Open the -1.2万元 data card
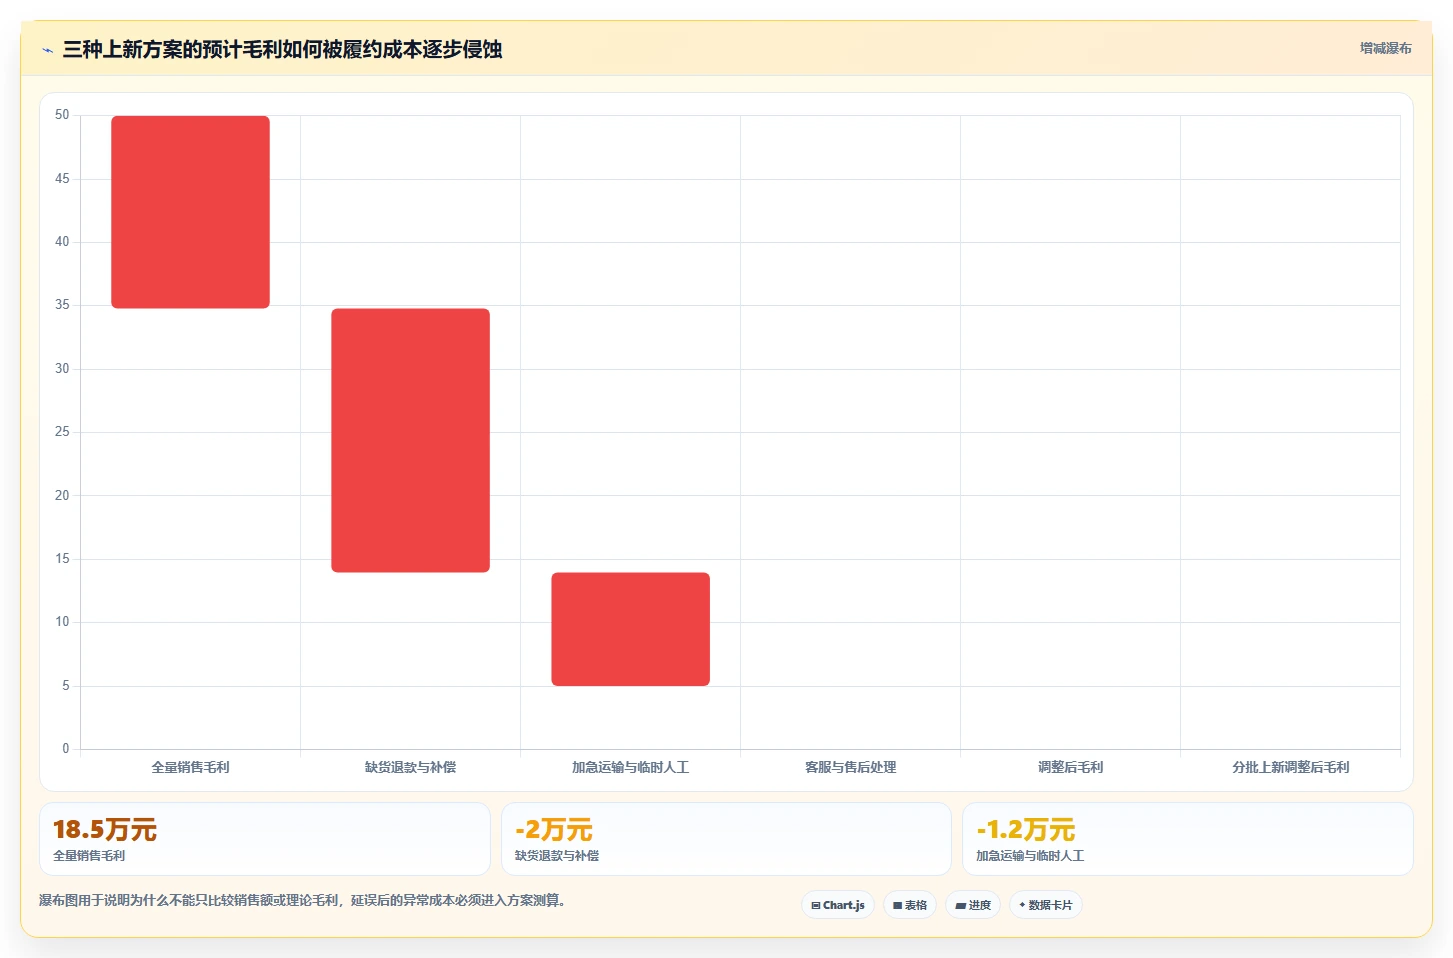Image resolution: width=1453 pixels, height=958 pixels. (1188, 839)
